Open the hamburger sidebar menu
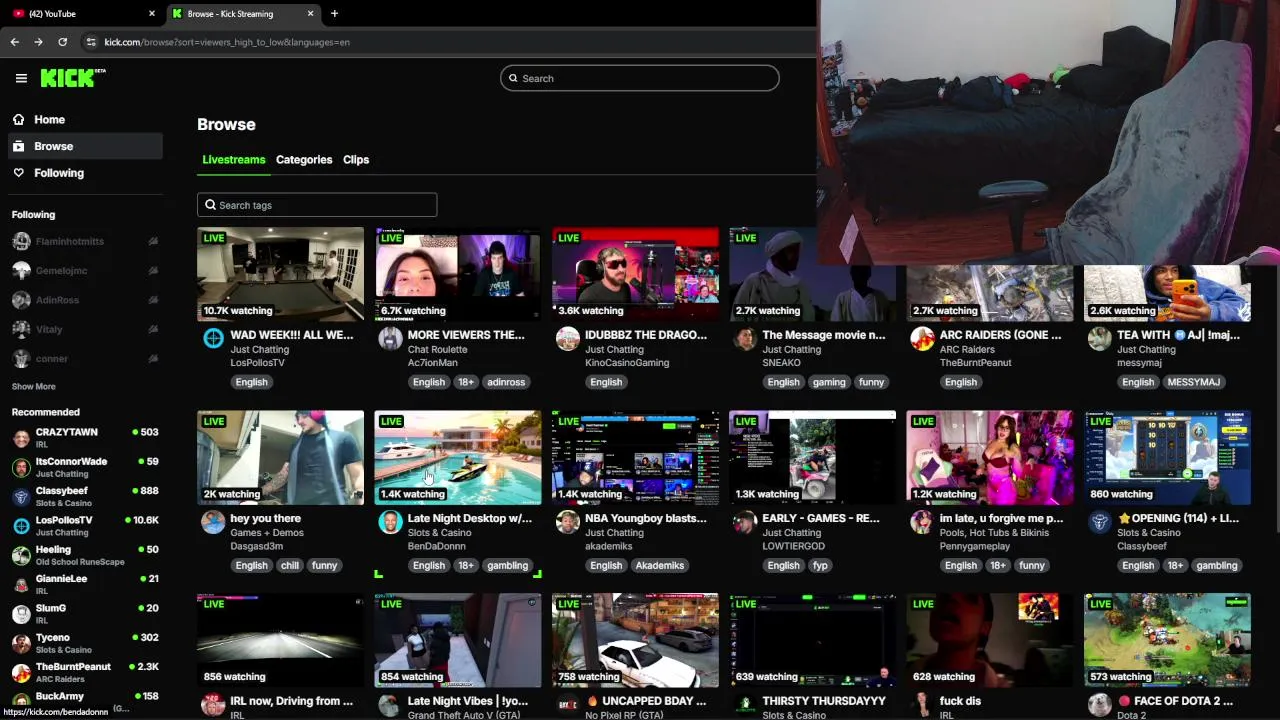Image resolution: width=1280 pixels, height=720 pixels. (x=21, y=78)
